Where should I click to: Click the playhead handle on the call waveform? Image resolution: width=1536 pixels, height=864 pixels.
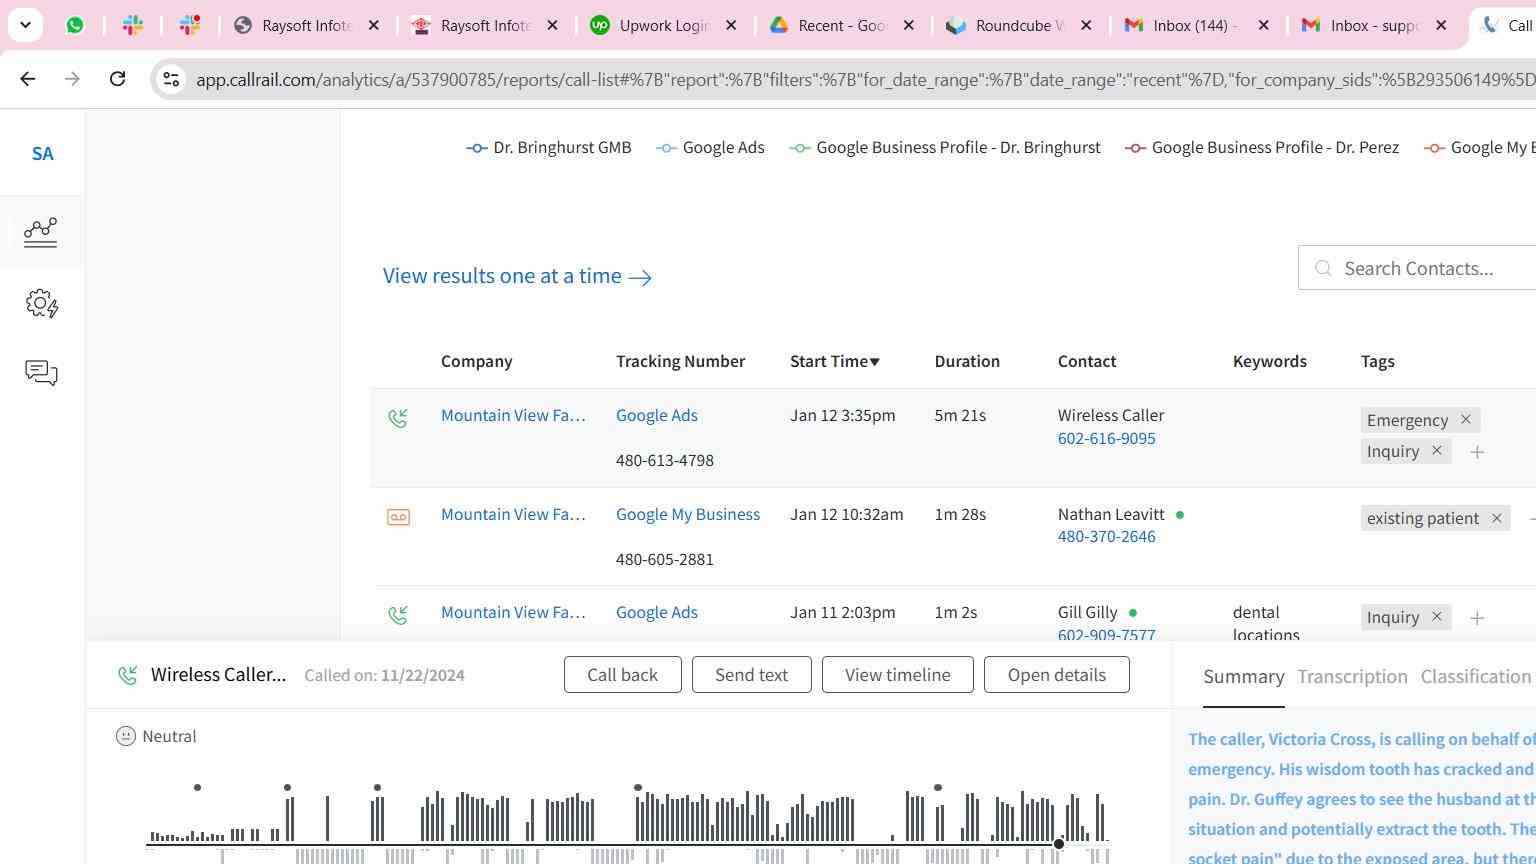(x=1059, y=844)
